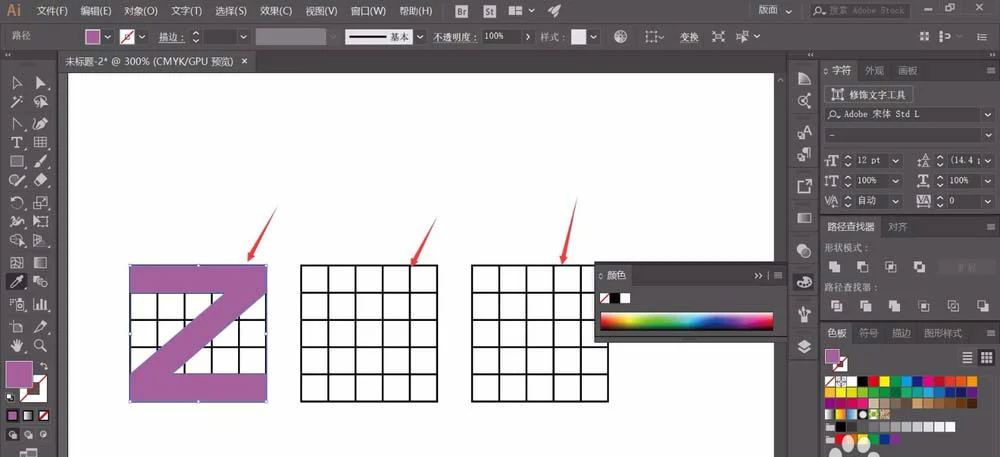The width and height of the screenshot is (1000, 457).
Task: Open the 效果(C) menu
Action: (276, 11)
